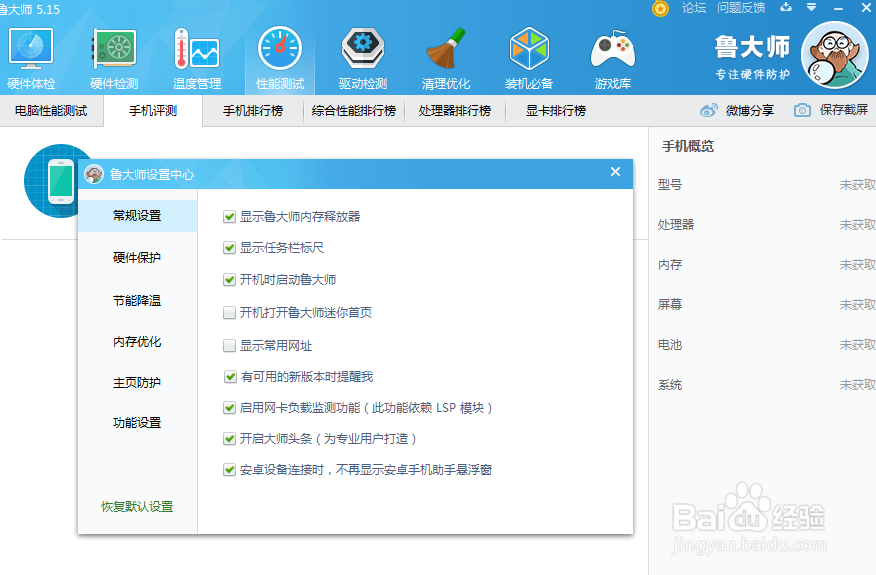Uncheck 开启大师头条
876x575 pixels.
[x=229, y=439]
